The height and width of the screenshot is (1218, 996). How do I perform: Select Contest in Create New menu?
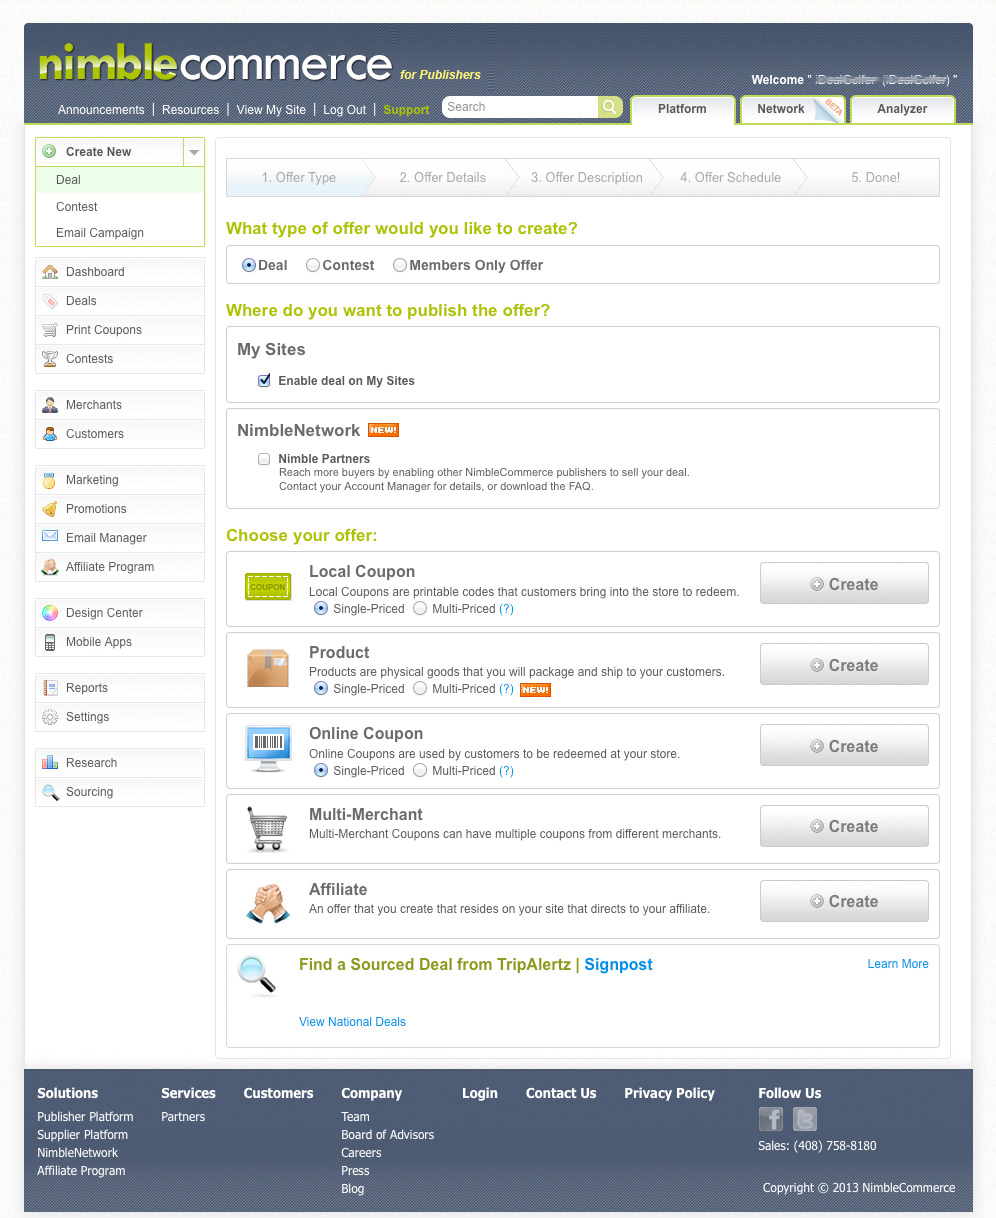point(120,207)
